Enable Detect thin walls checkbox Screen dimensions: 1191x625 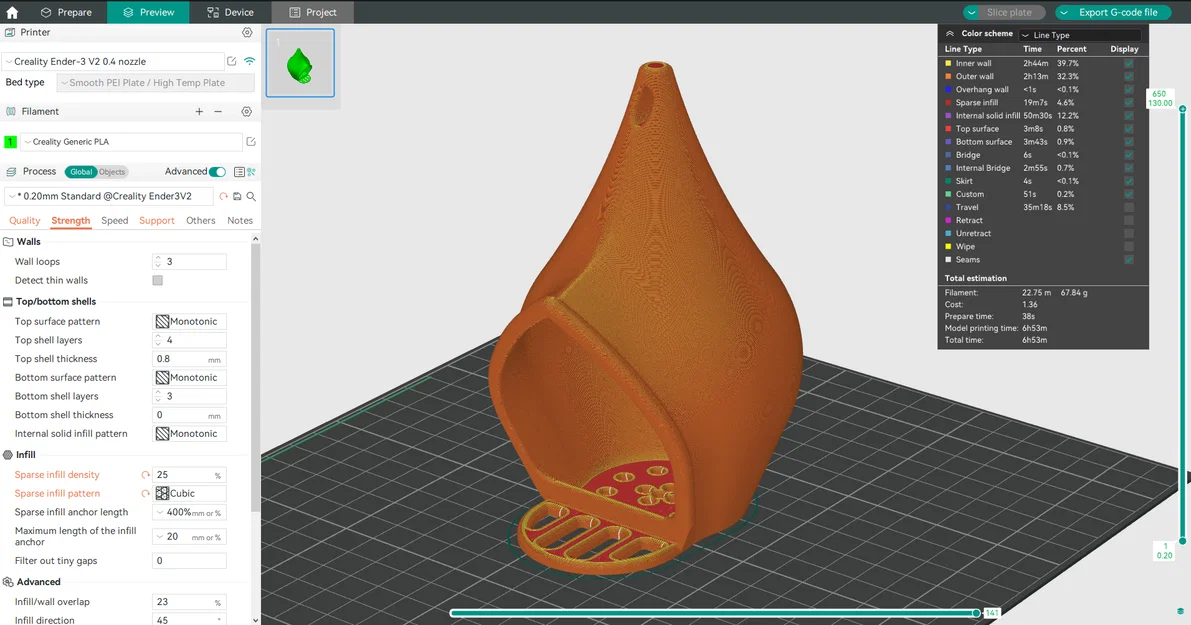157,280
